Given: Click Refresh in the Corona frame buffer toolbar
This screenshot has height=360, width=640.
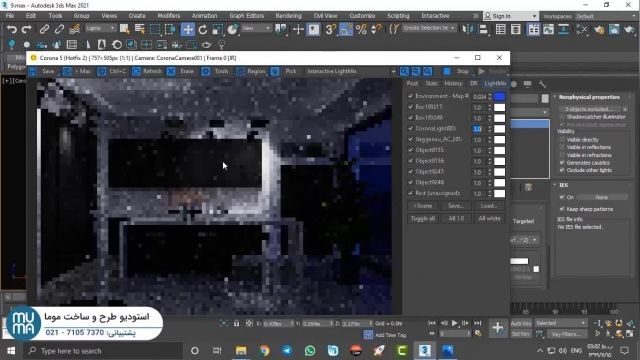Looking at the screenshot, I should click(147, 71).
